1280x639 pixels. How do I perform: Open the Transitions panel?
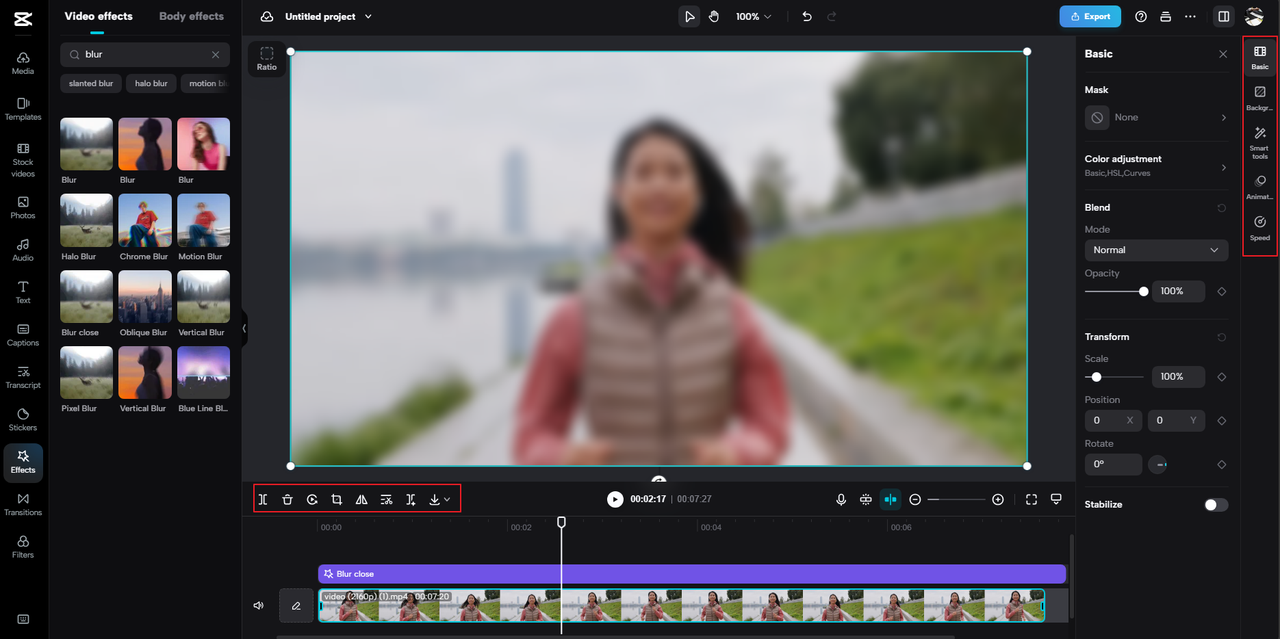click(23, 504)
